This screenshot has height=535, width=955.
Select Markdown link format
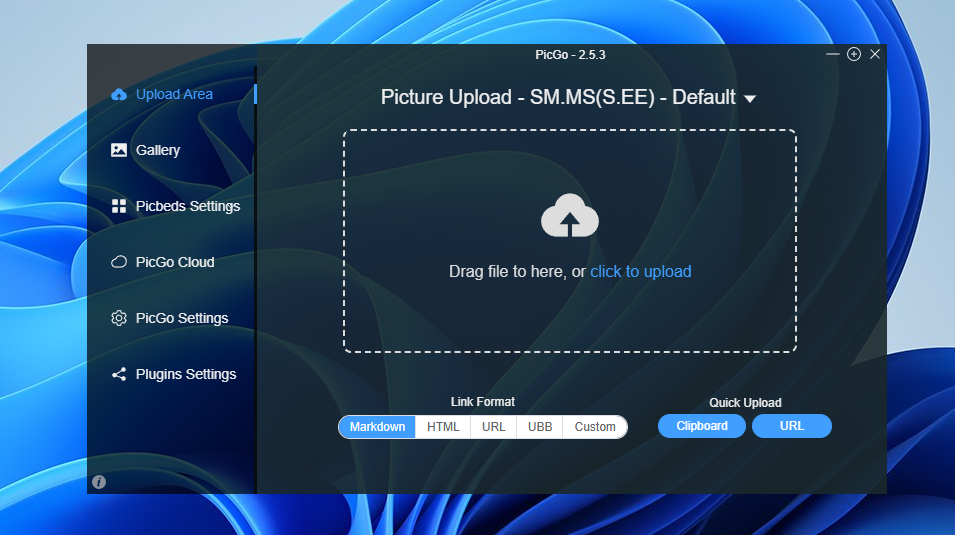377,427
